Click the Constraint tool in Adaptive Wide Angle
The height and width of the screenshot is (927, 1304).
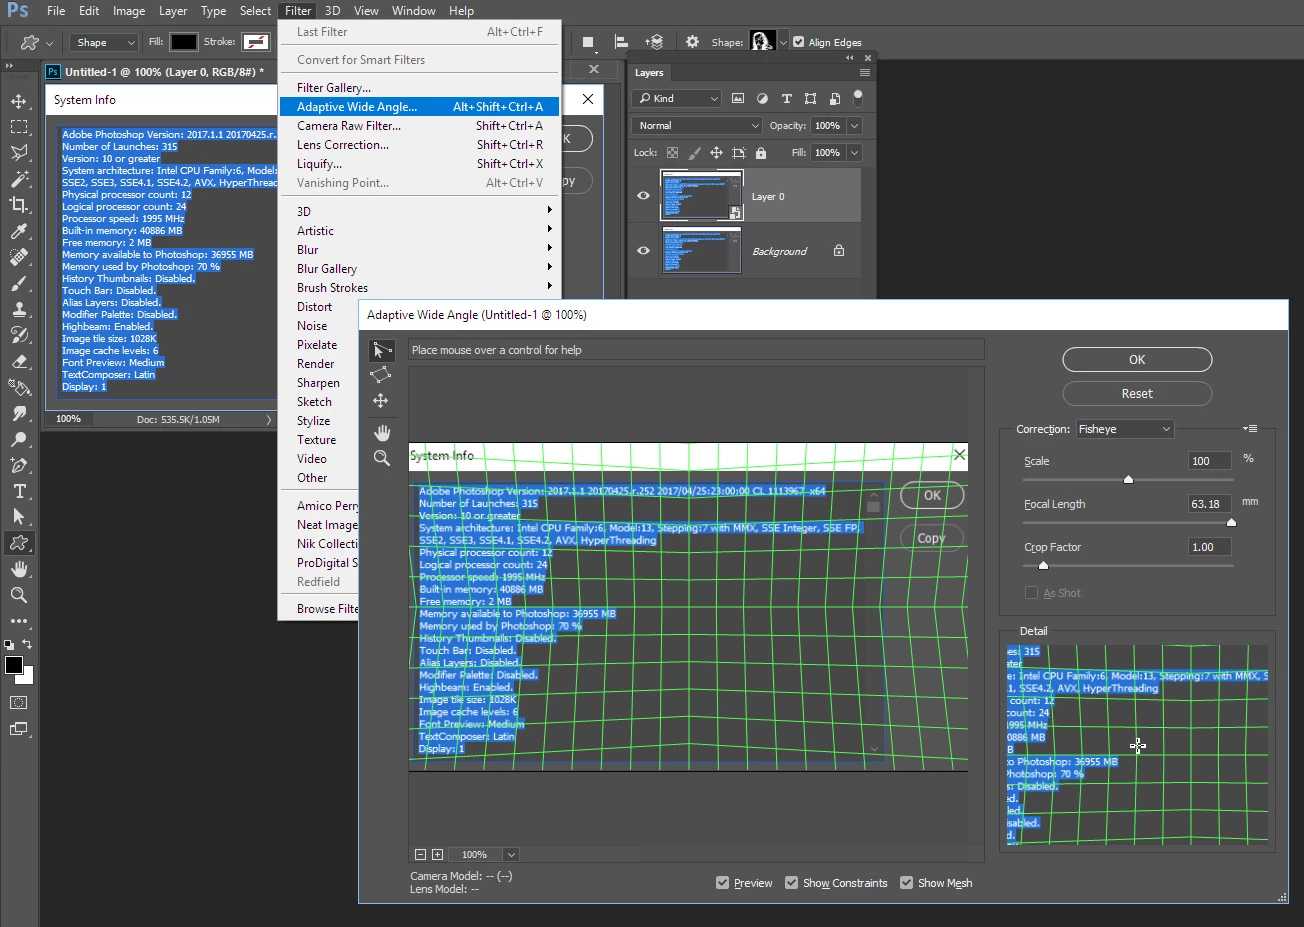coord(381,350)
